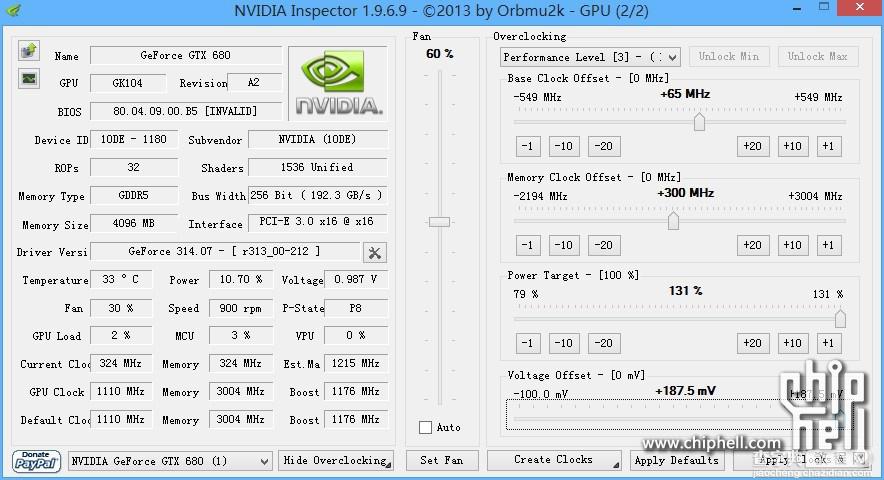Click -10 under Memory Clock Offset
Screen dimensions: 884x480
click(x=563, y=245)
